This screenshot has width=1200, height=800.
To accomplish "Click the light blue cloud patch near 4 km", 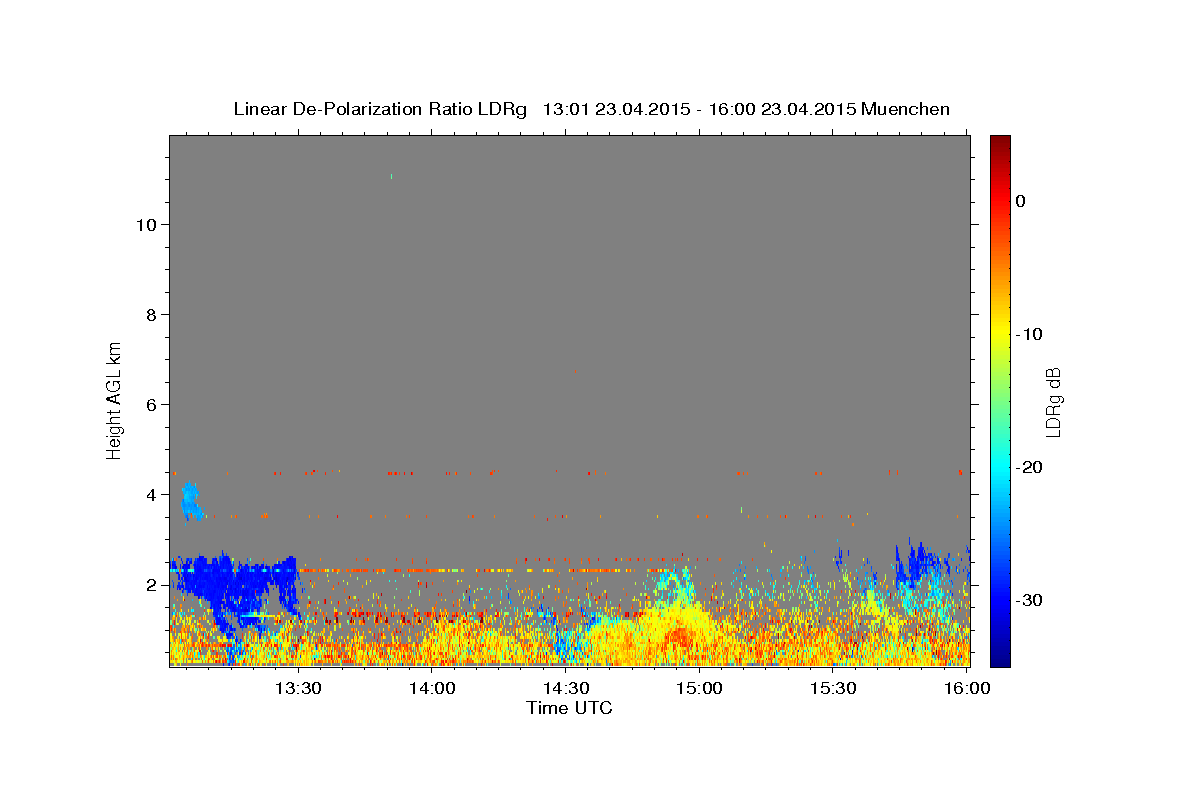I will [190, 501].
